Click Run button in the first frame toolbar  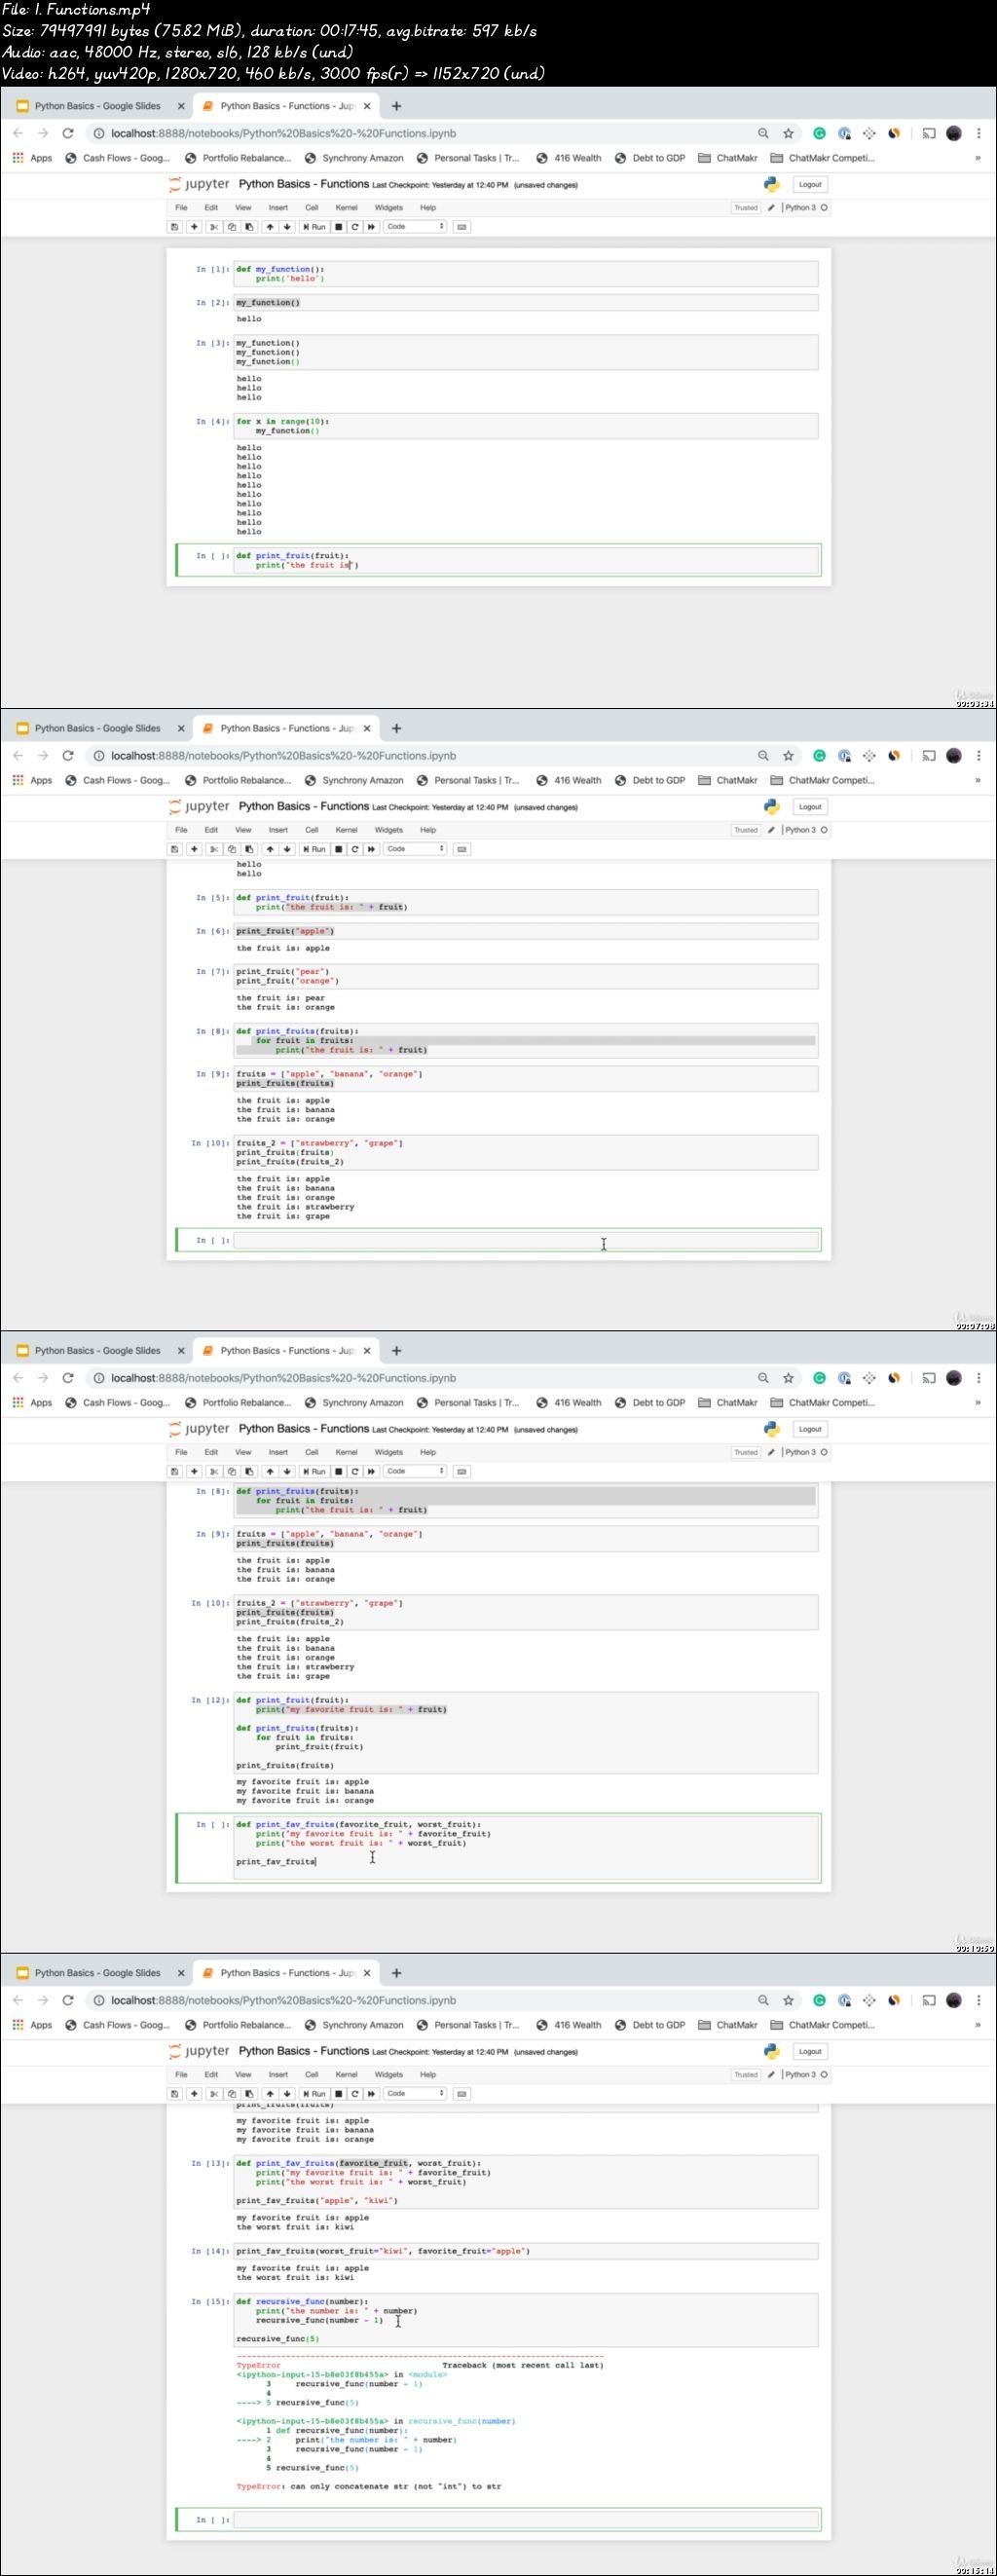(x=314, y=227)
